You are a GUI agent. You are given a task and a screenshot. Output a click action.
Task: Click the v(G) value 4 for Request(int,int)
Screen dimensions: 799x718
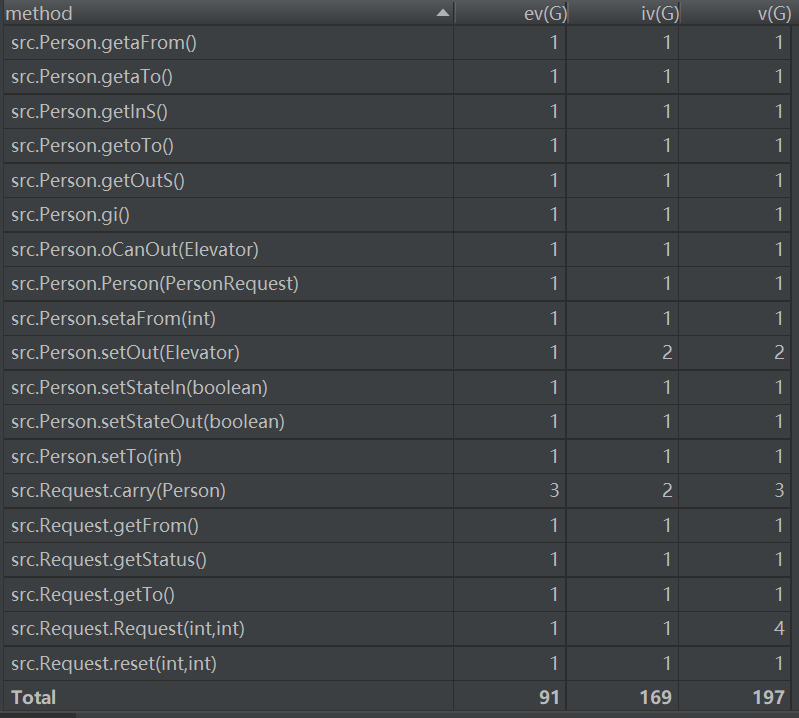[x=779, y=629]
